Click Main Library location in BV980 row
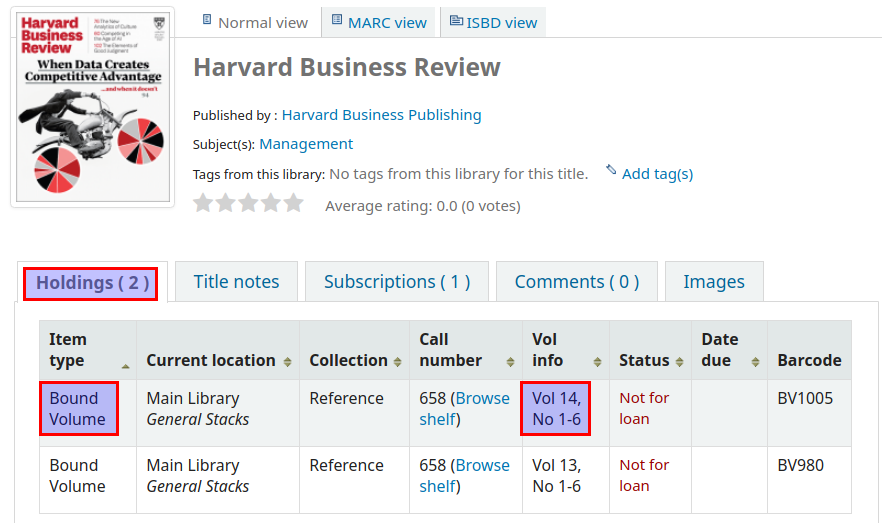The height and width of the screenshot is (523, 892). pos(193,466)
